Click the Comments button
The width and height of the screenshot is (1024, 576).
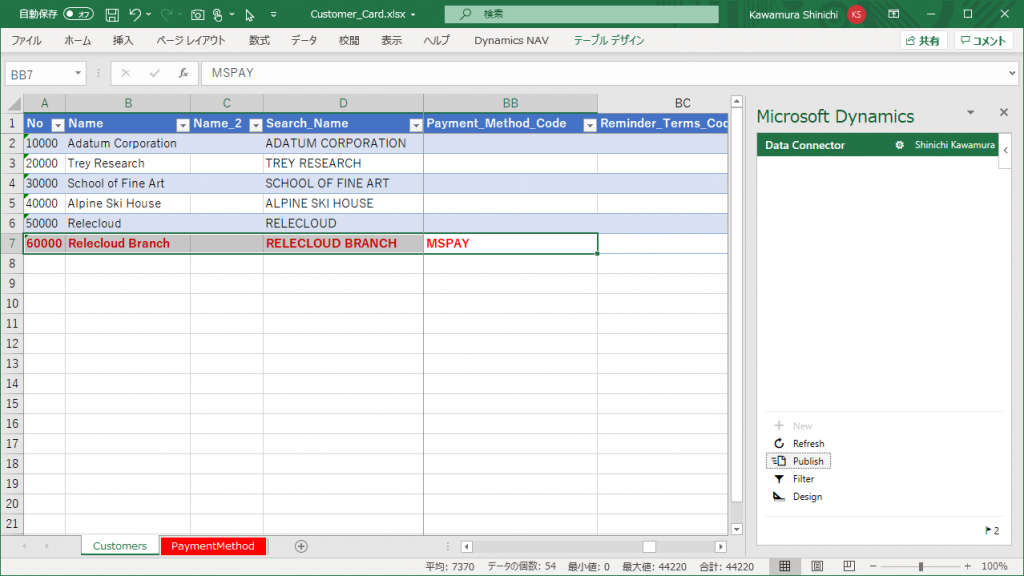click(x=983, y=41)
